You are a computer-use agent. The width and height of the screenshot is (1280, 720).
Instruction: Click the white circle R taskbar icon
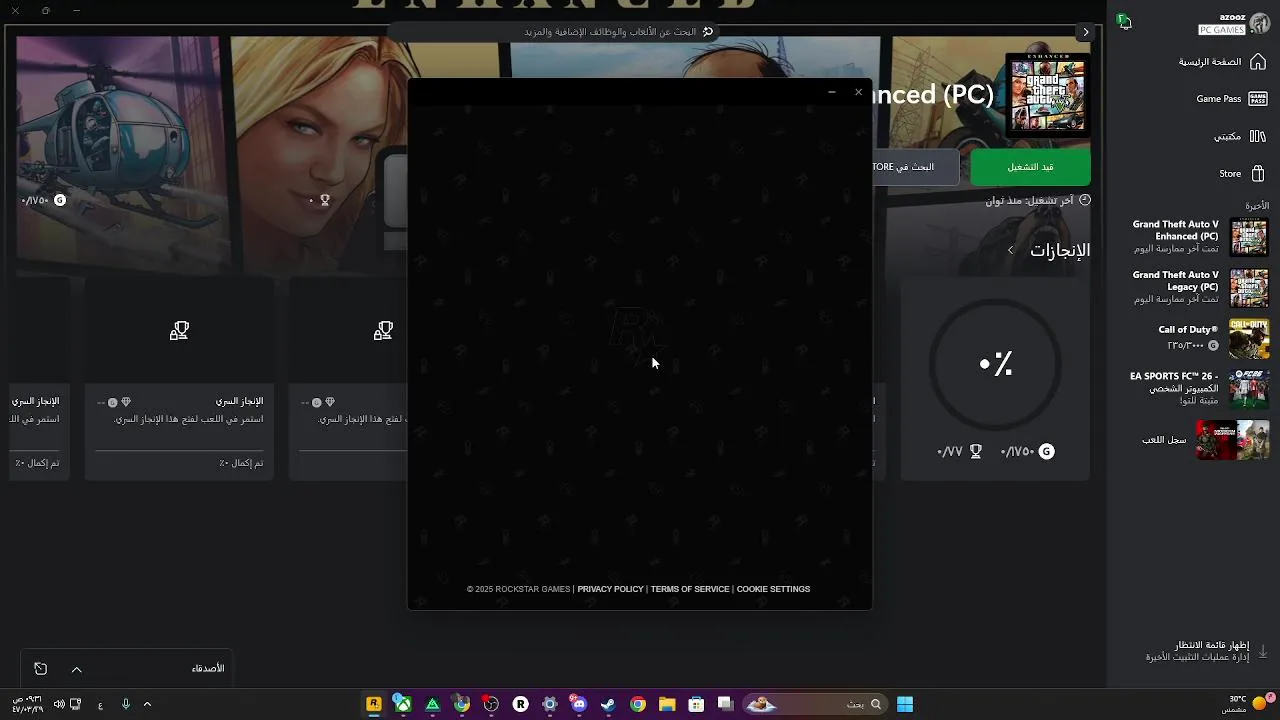click(x=520, y=704)
